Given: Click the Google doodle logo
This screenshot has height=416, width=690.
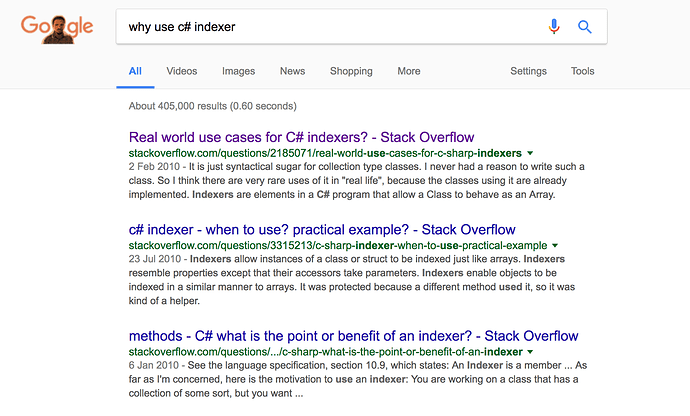Looking at the screenshot, I should (x=57, y=28).
